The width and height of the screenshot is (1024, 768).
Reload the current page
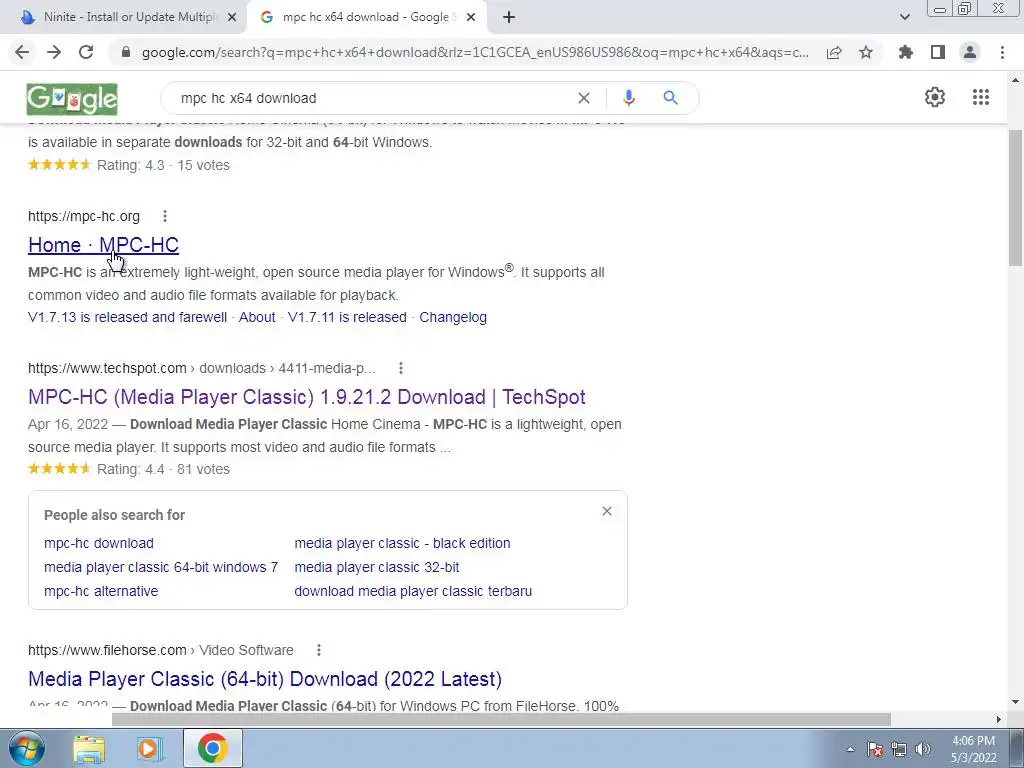86,52
